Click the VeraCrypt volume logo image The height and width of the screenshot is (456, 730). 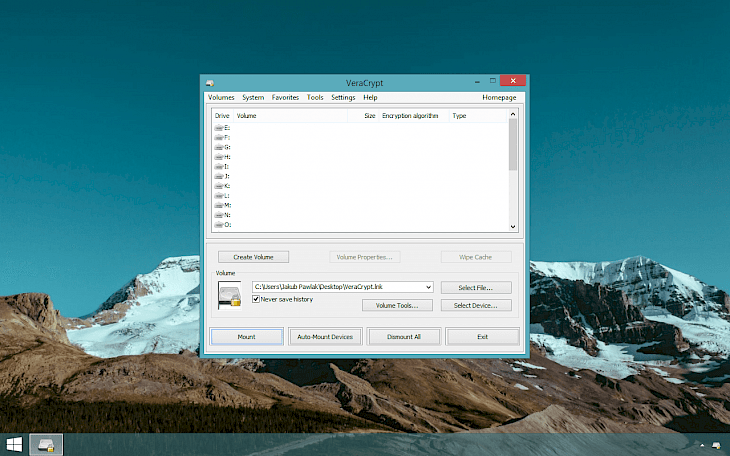[x=230, y=295]
